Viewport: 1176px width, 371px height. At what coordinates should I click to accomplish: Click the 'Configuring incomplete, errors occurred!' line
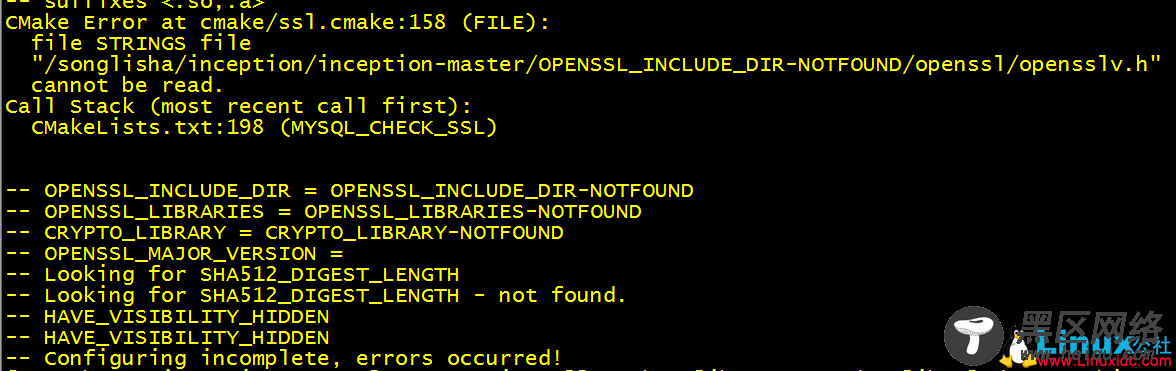click(284, 358)
